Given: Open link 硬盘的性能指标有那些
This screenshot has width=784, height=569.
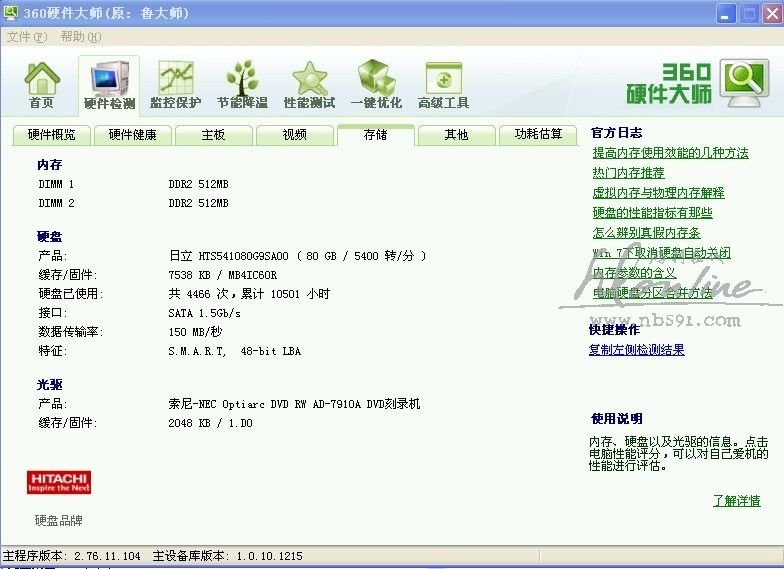Looking at the screenshot, I should click(x=652, y=213).
